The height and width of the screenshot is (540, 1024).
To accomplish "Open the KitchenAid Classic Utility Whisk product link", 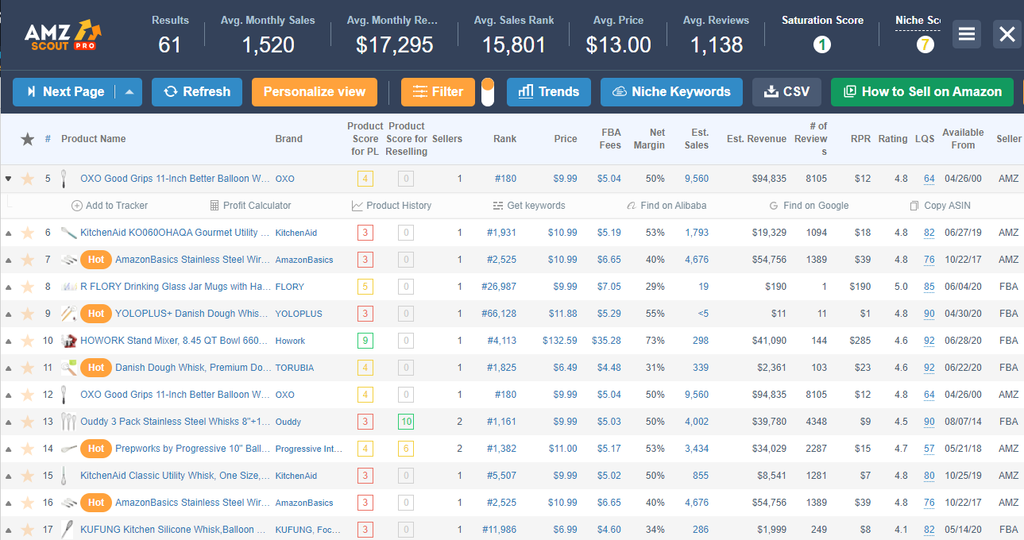I will [173, 476].
